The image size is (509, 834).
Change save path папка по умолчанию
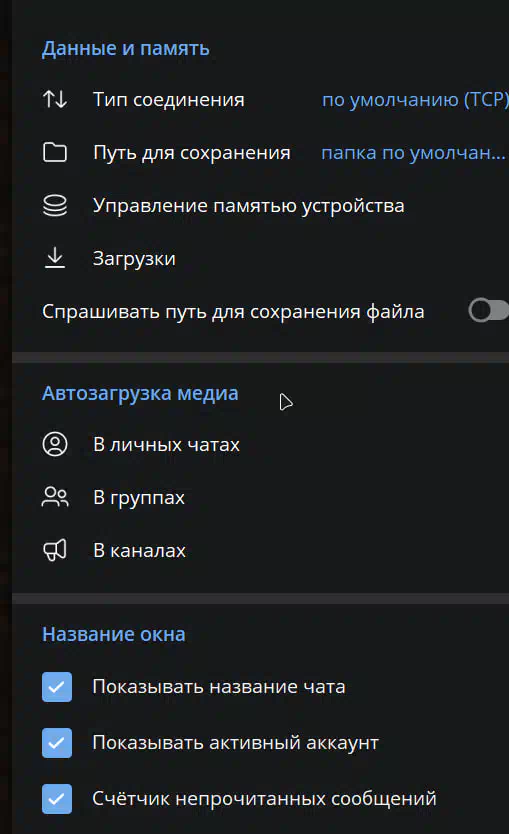click(413, 153)
